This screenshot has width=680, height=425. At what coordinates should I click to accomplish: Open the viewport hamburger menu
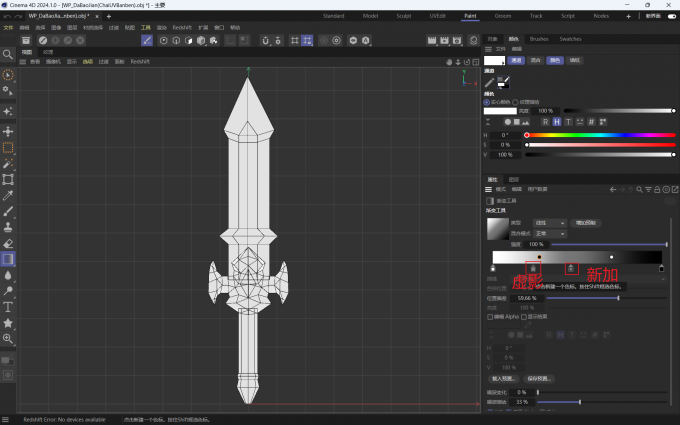coord(23,62)
